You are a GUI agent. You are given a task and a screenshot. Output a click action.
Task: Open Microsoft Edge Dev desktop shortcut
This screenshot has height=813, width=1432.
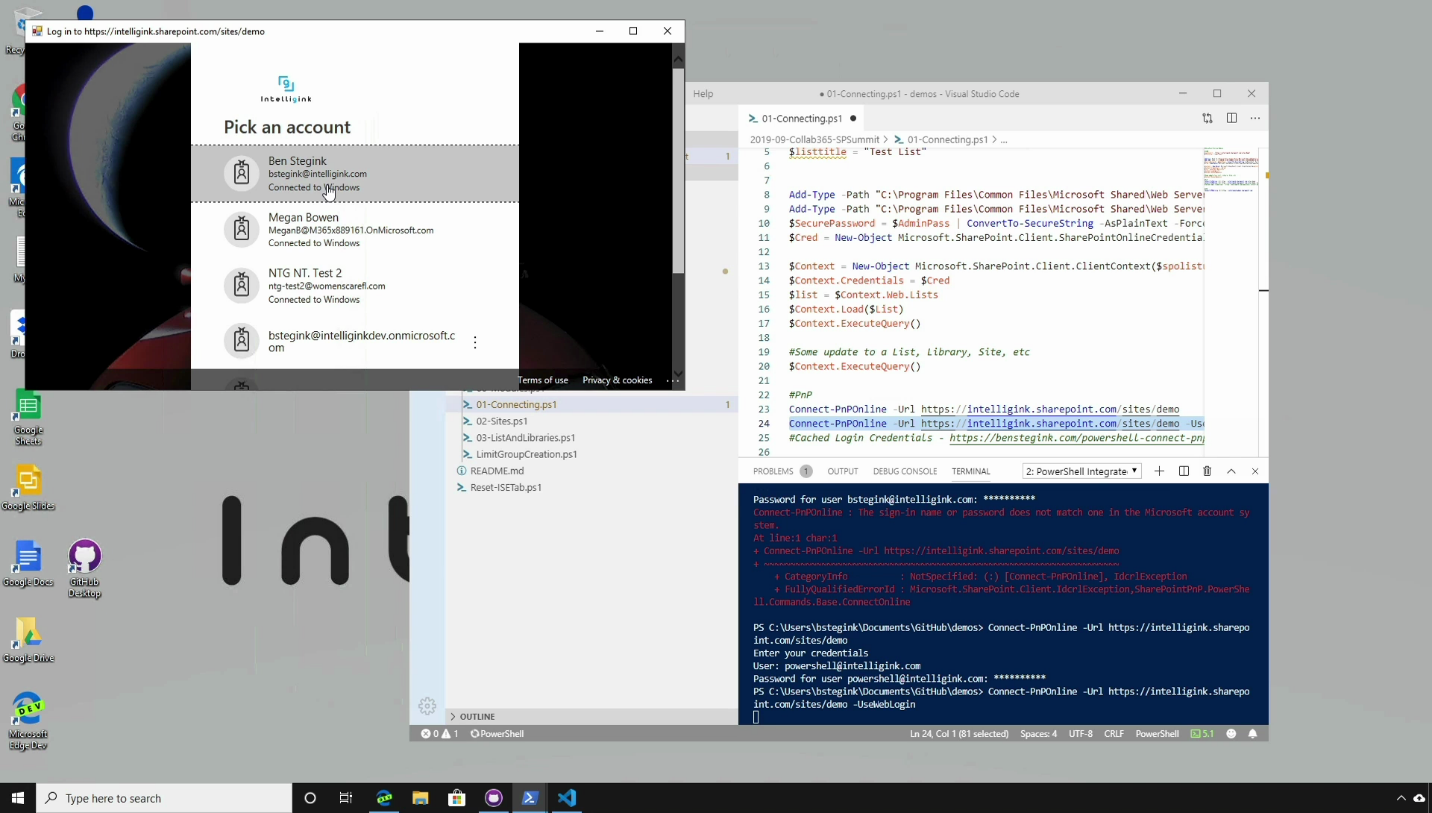coord(28,721)
